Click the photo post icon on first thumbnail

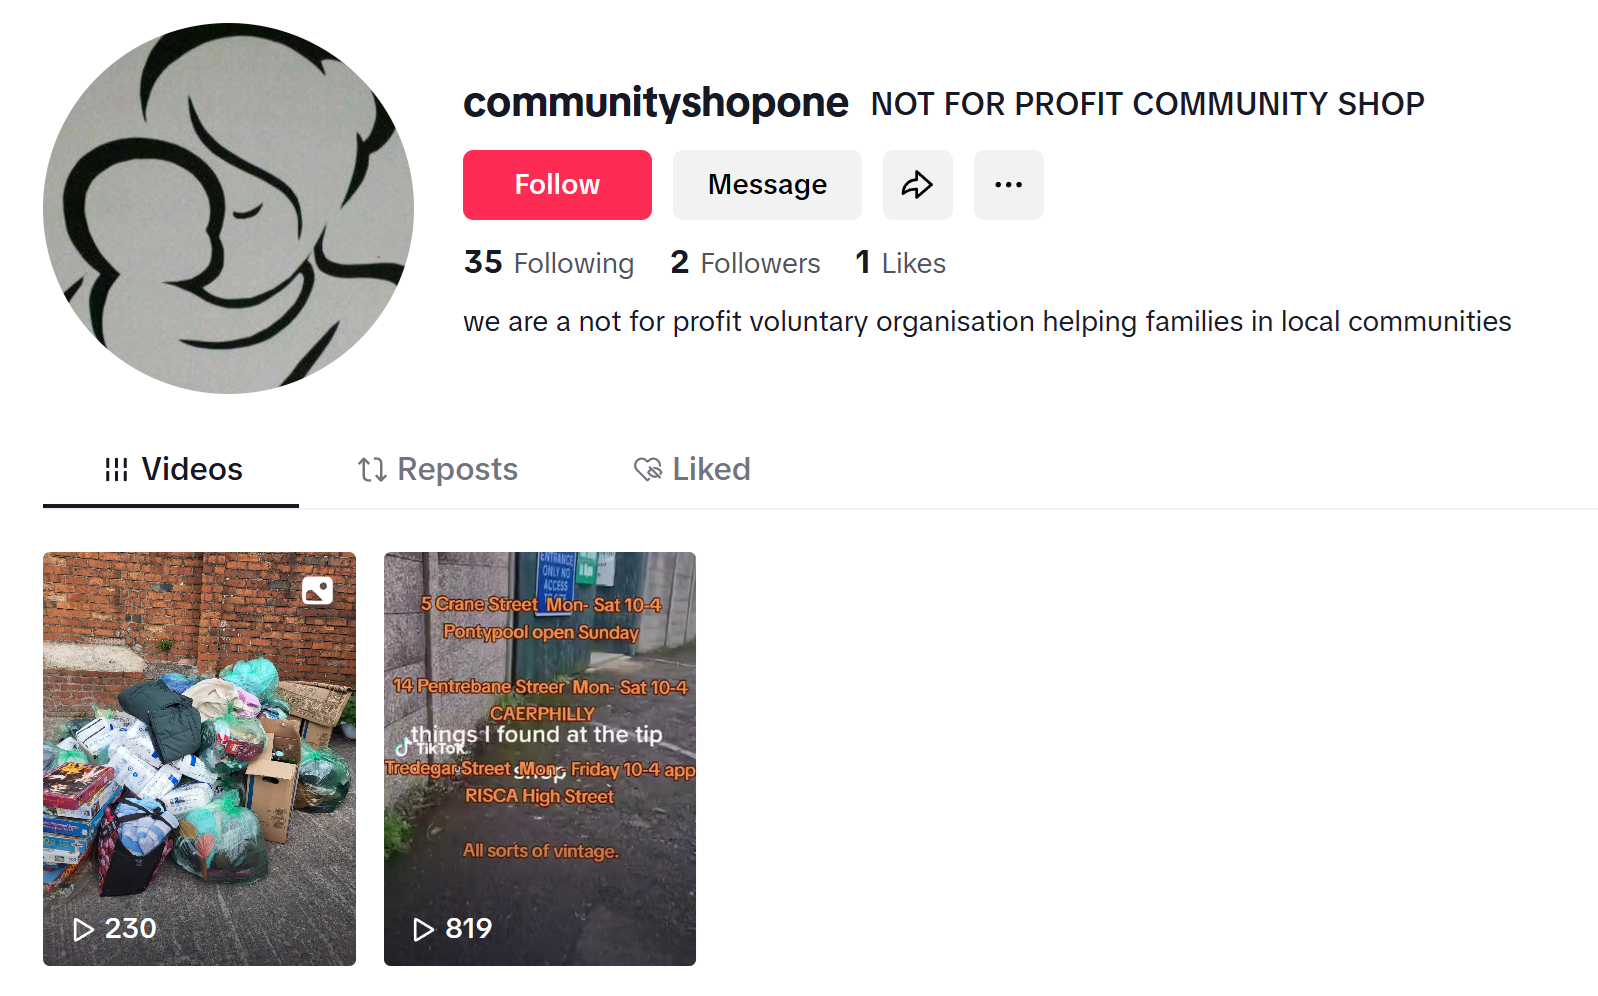tap(317, 591)
